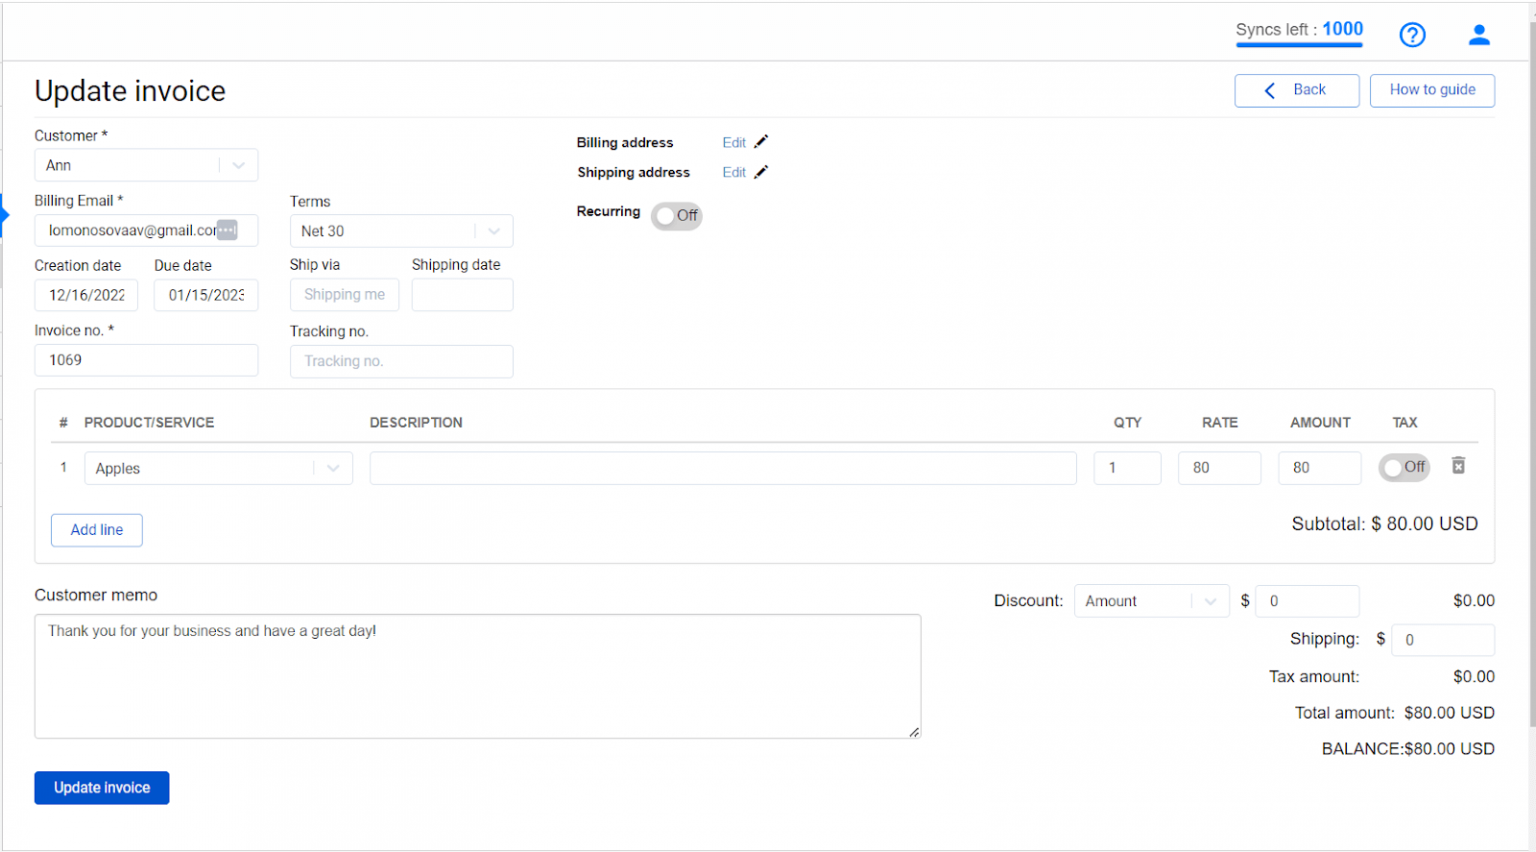This screenshot has width=1536, height=852.
Task: Click the Invoice no. field showing 1069
Action: 146,360
